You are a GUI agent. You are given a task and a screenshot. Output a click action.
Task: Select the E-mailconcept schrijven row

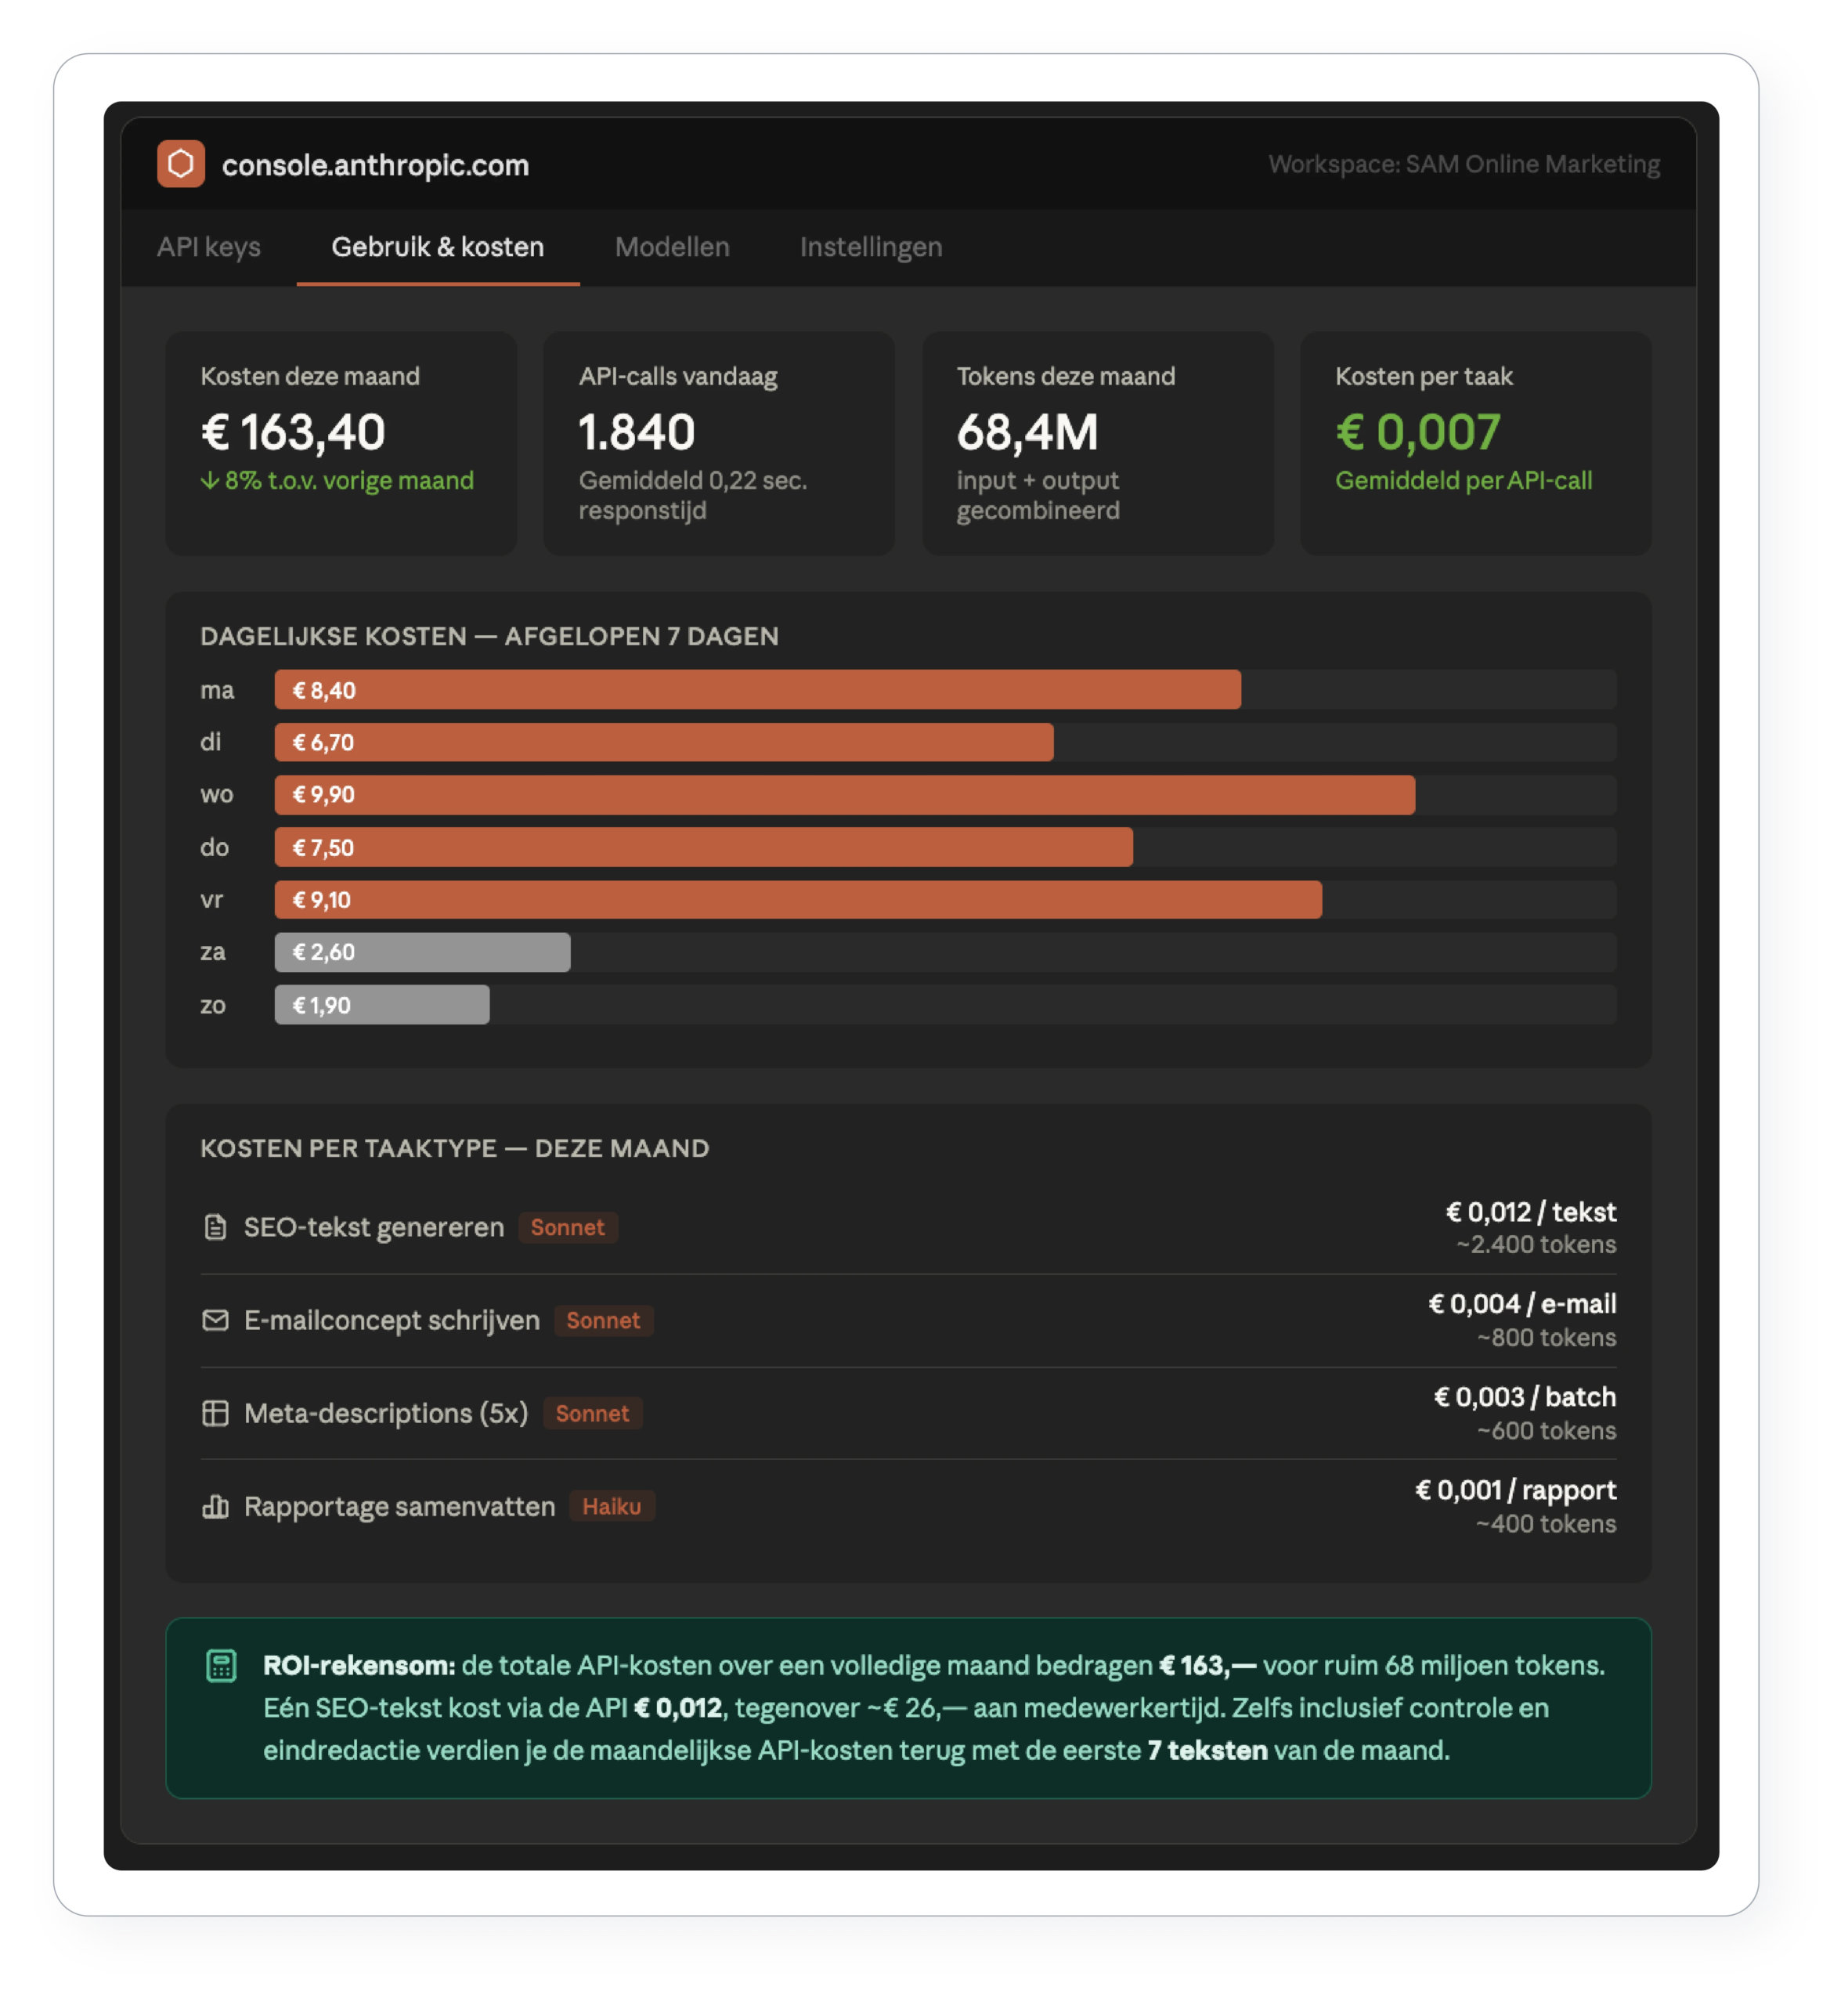(x=909, y=1321)
